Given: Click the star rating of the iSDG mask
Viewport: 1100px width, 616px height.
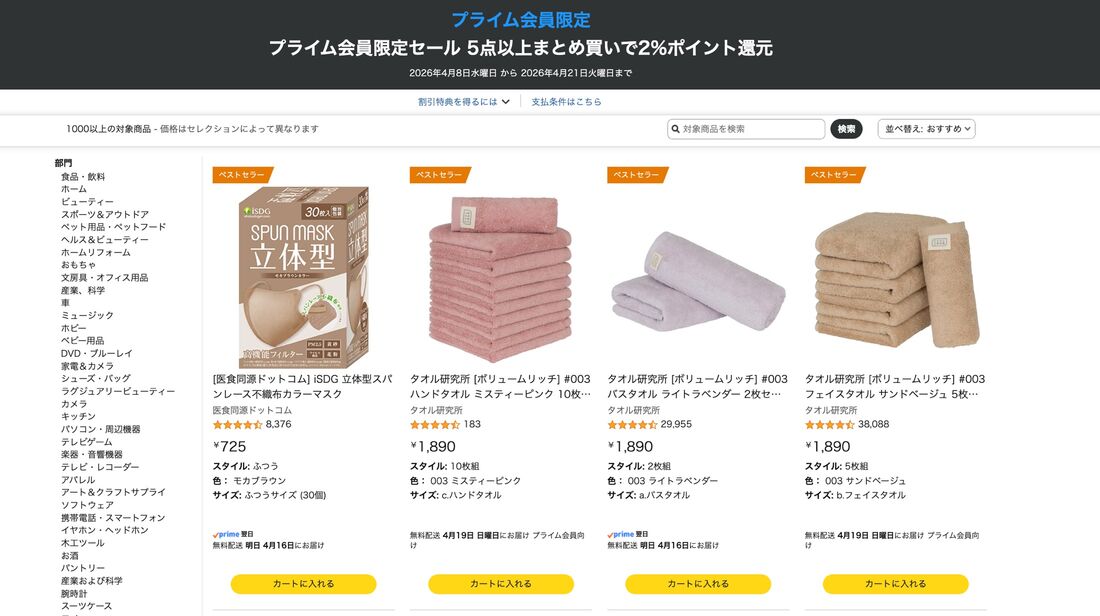Looking at the screenshot, I should coord(235,423).
